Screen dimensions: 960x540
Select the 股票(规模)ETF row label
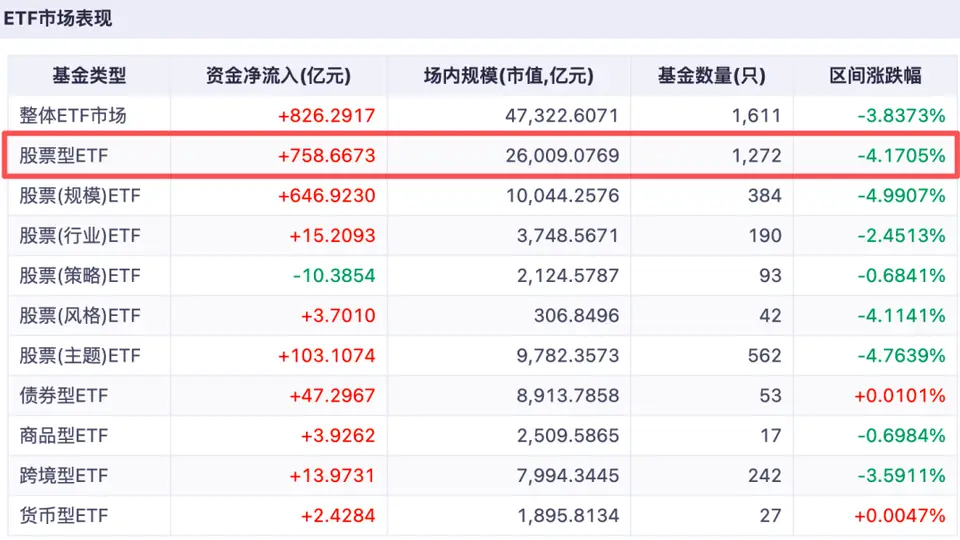80,195
